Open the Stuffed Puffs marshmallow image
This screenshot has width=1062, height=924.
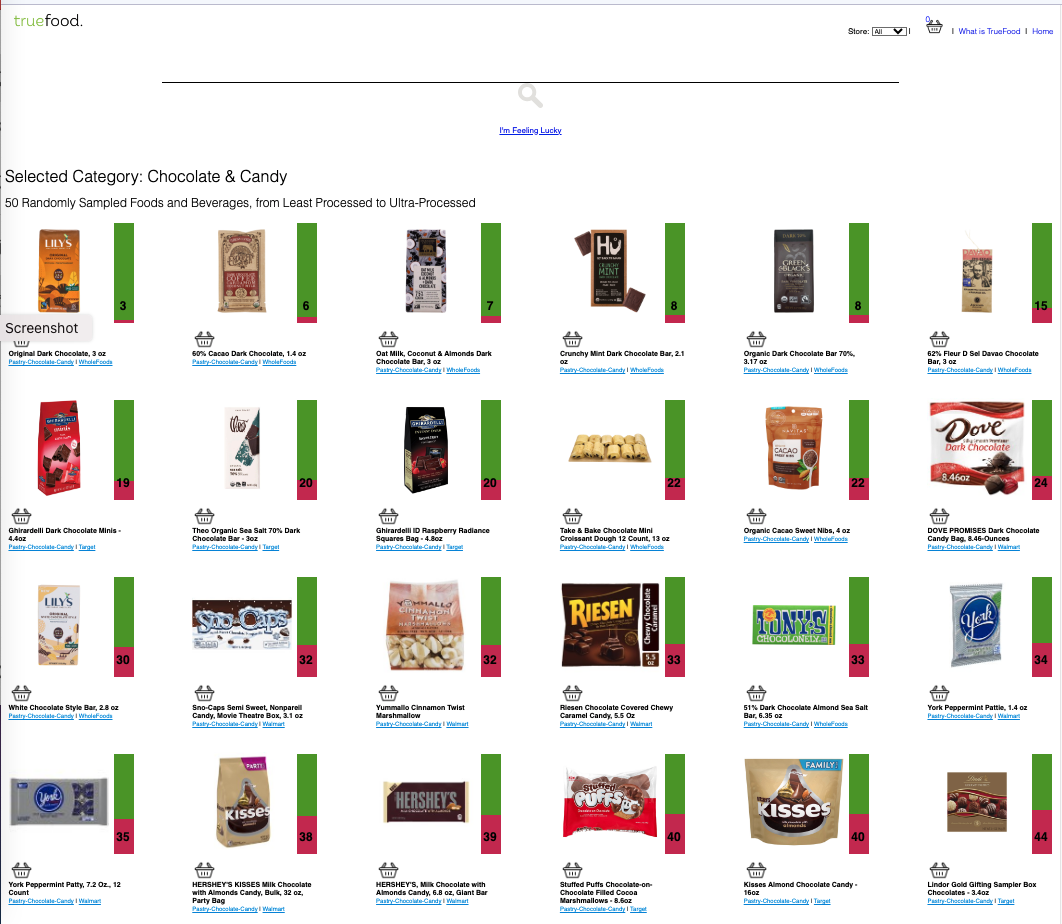point(610,801)
